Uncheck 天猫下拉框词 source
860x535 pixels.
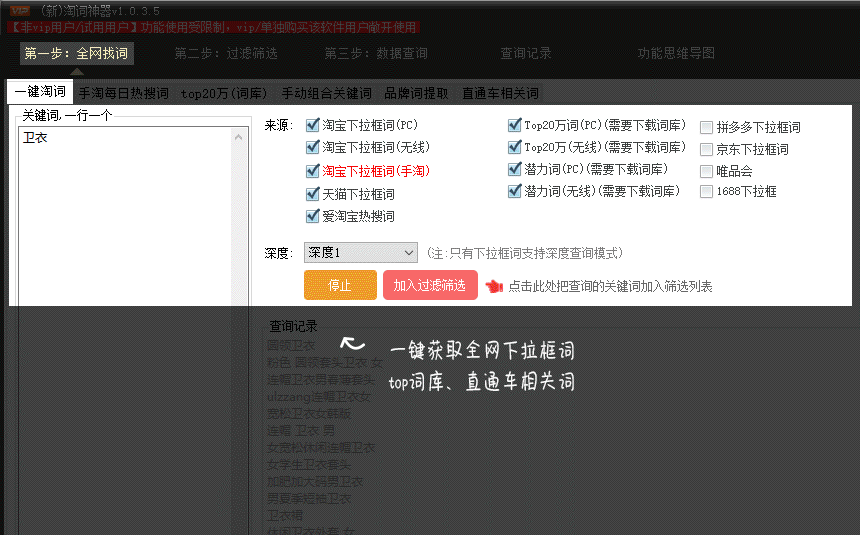pos(312,194)
